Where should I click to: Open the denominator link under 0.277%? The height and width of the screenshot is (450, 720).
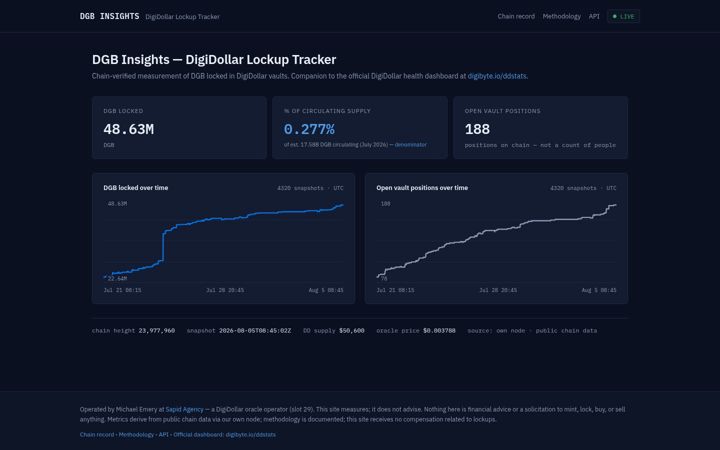click(411, 145)
